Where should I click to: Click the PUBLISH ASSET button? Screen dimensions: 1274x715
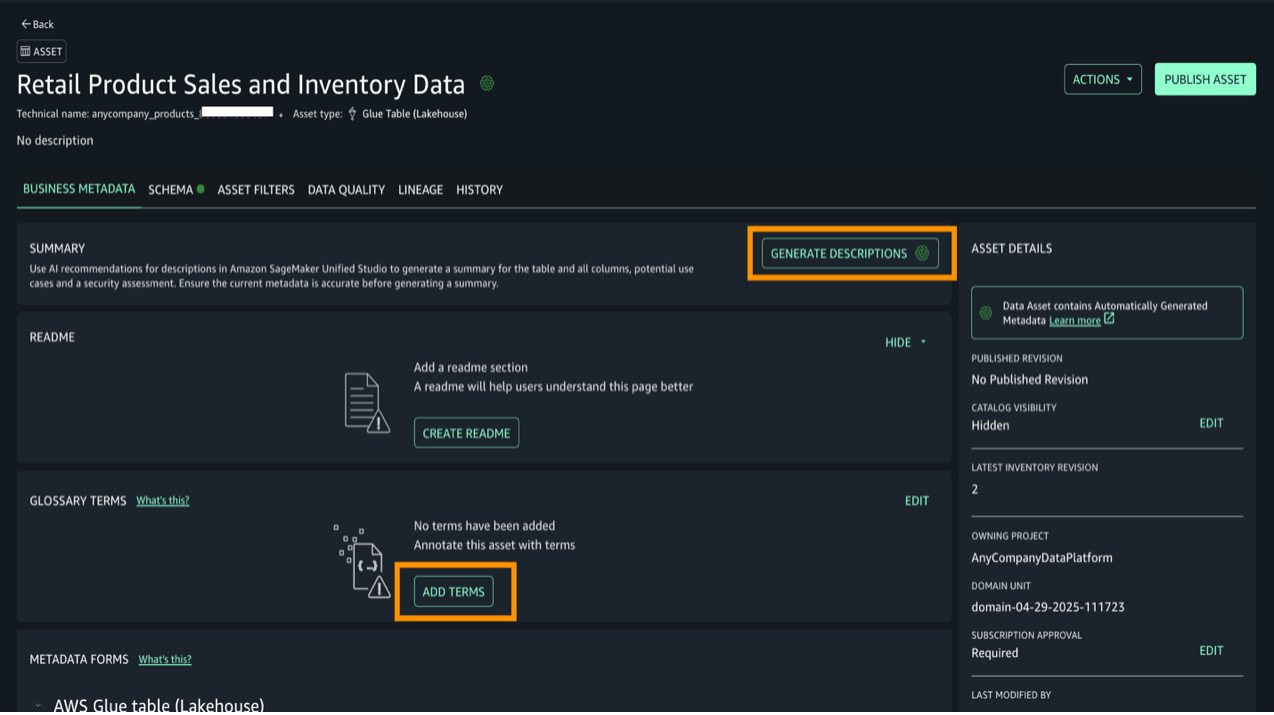coord(1205,80)
